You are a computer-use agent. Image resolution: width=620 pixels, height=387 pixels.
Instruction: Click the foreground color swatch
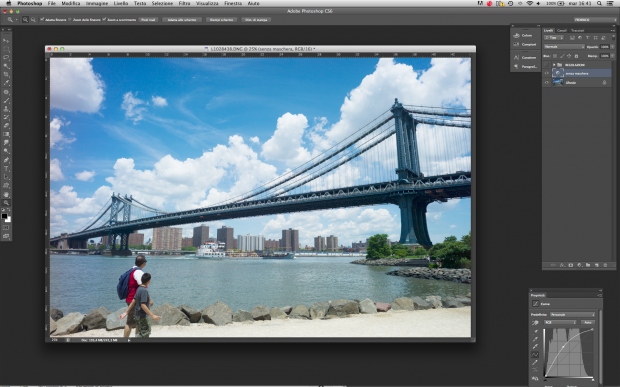click(4, 216)
